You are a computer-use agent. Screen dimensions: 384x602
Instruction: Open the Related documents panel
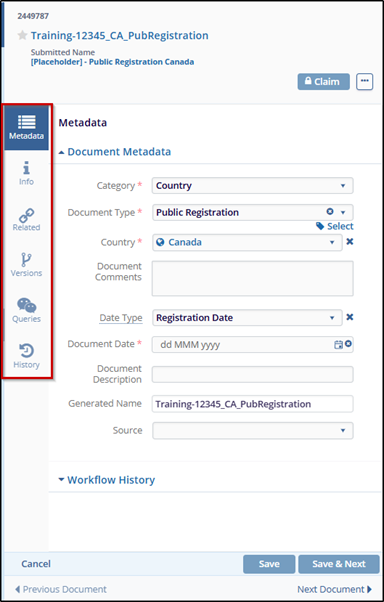click(x=26, y=219)
